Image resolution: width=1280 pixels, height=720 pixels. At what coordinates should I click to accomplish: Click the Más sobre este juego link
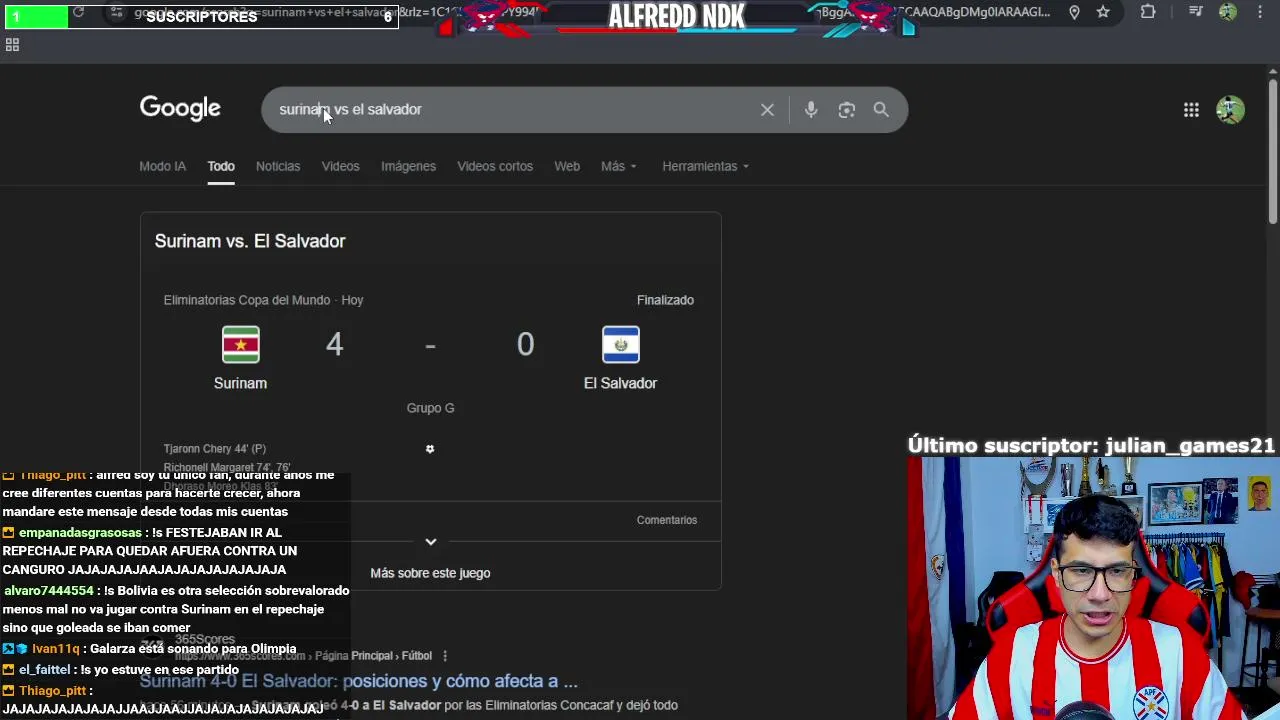[430, 573]
